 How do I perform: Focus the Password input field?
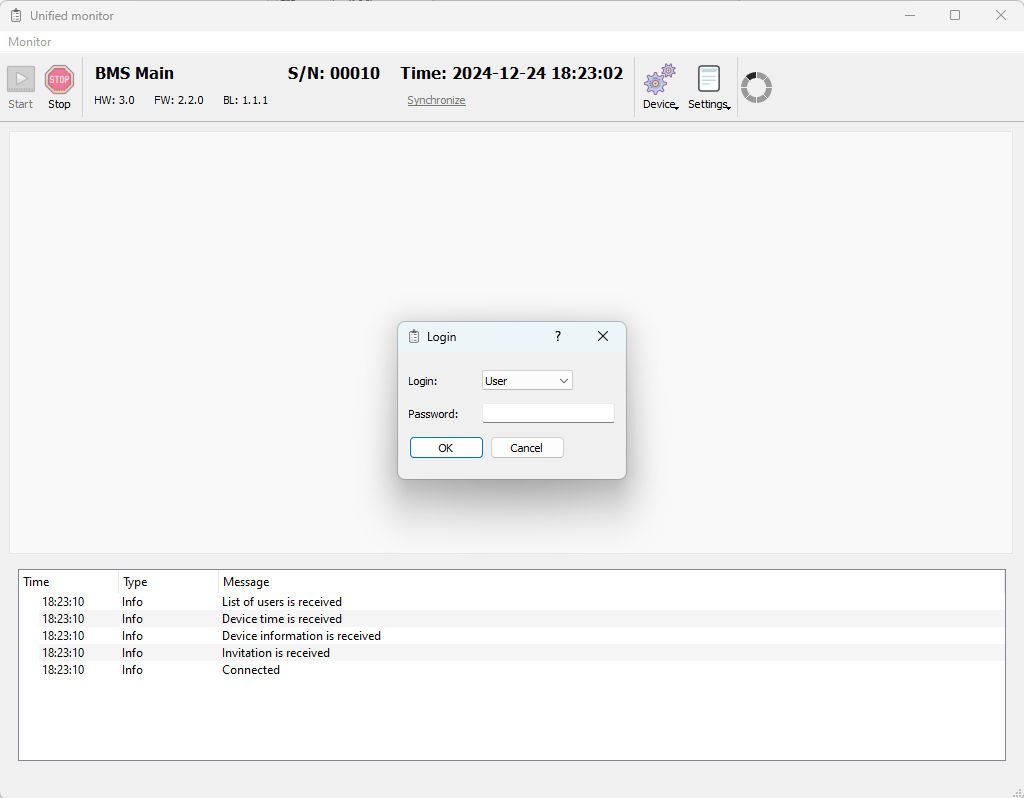coord(548,413)
